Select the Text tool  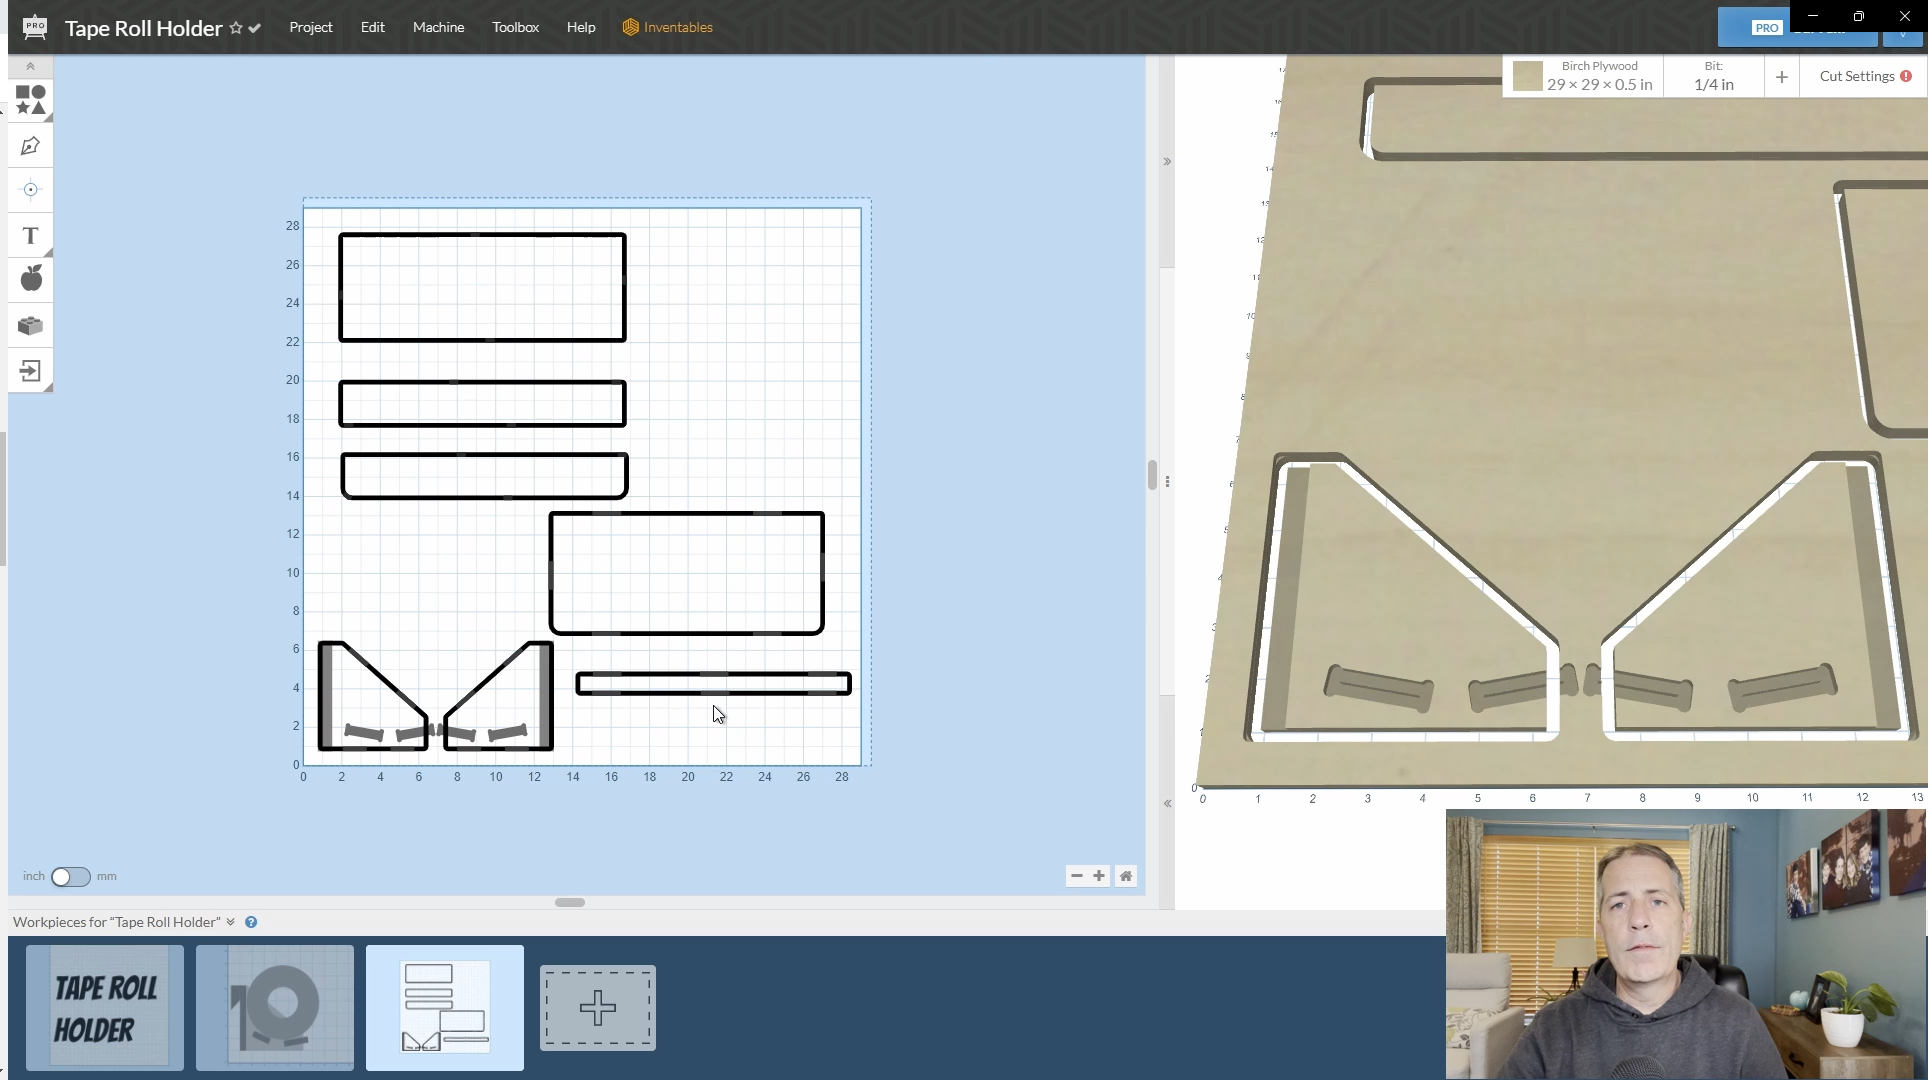pyautogui.click(x=30, y=235)
